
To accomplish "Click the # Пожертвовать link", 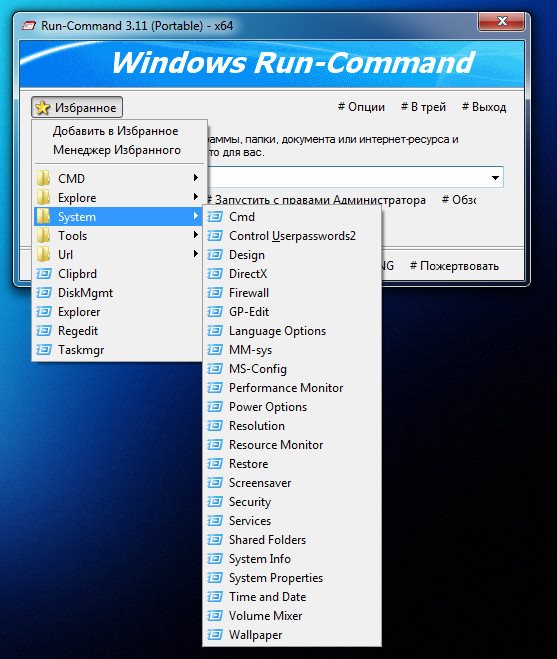I will (x=454, y=266).
